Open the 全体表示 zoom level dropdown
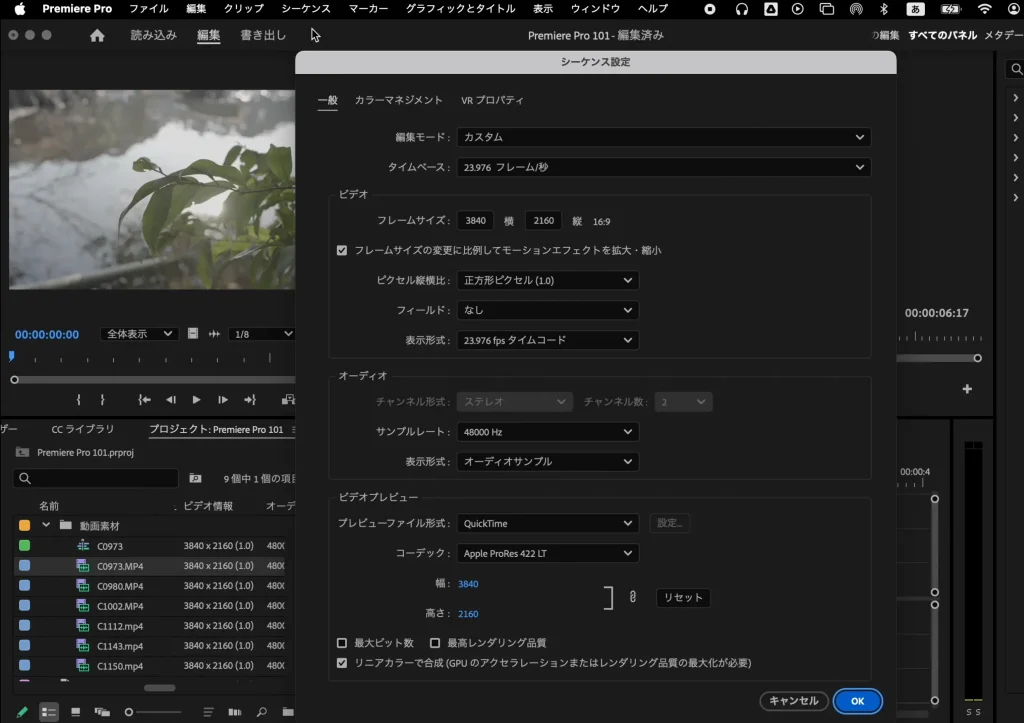Image resolution: width=1024 pixels, height=723 pixels. [138, 333]
